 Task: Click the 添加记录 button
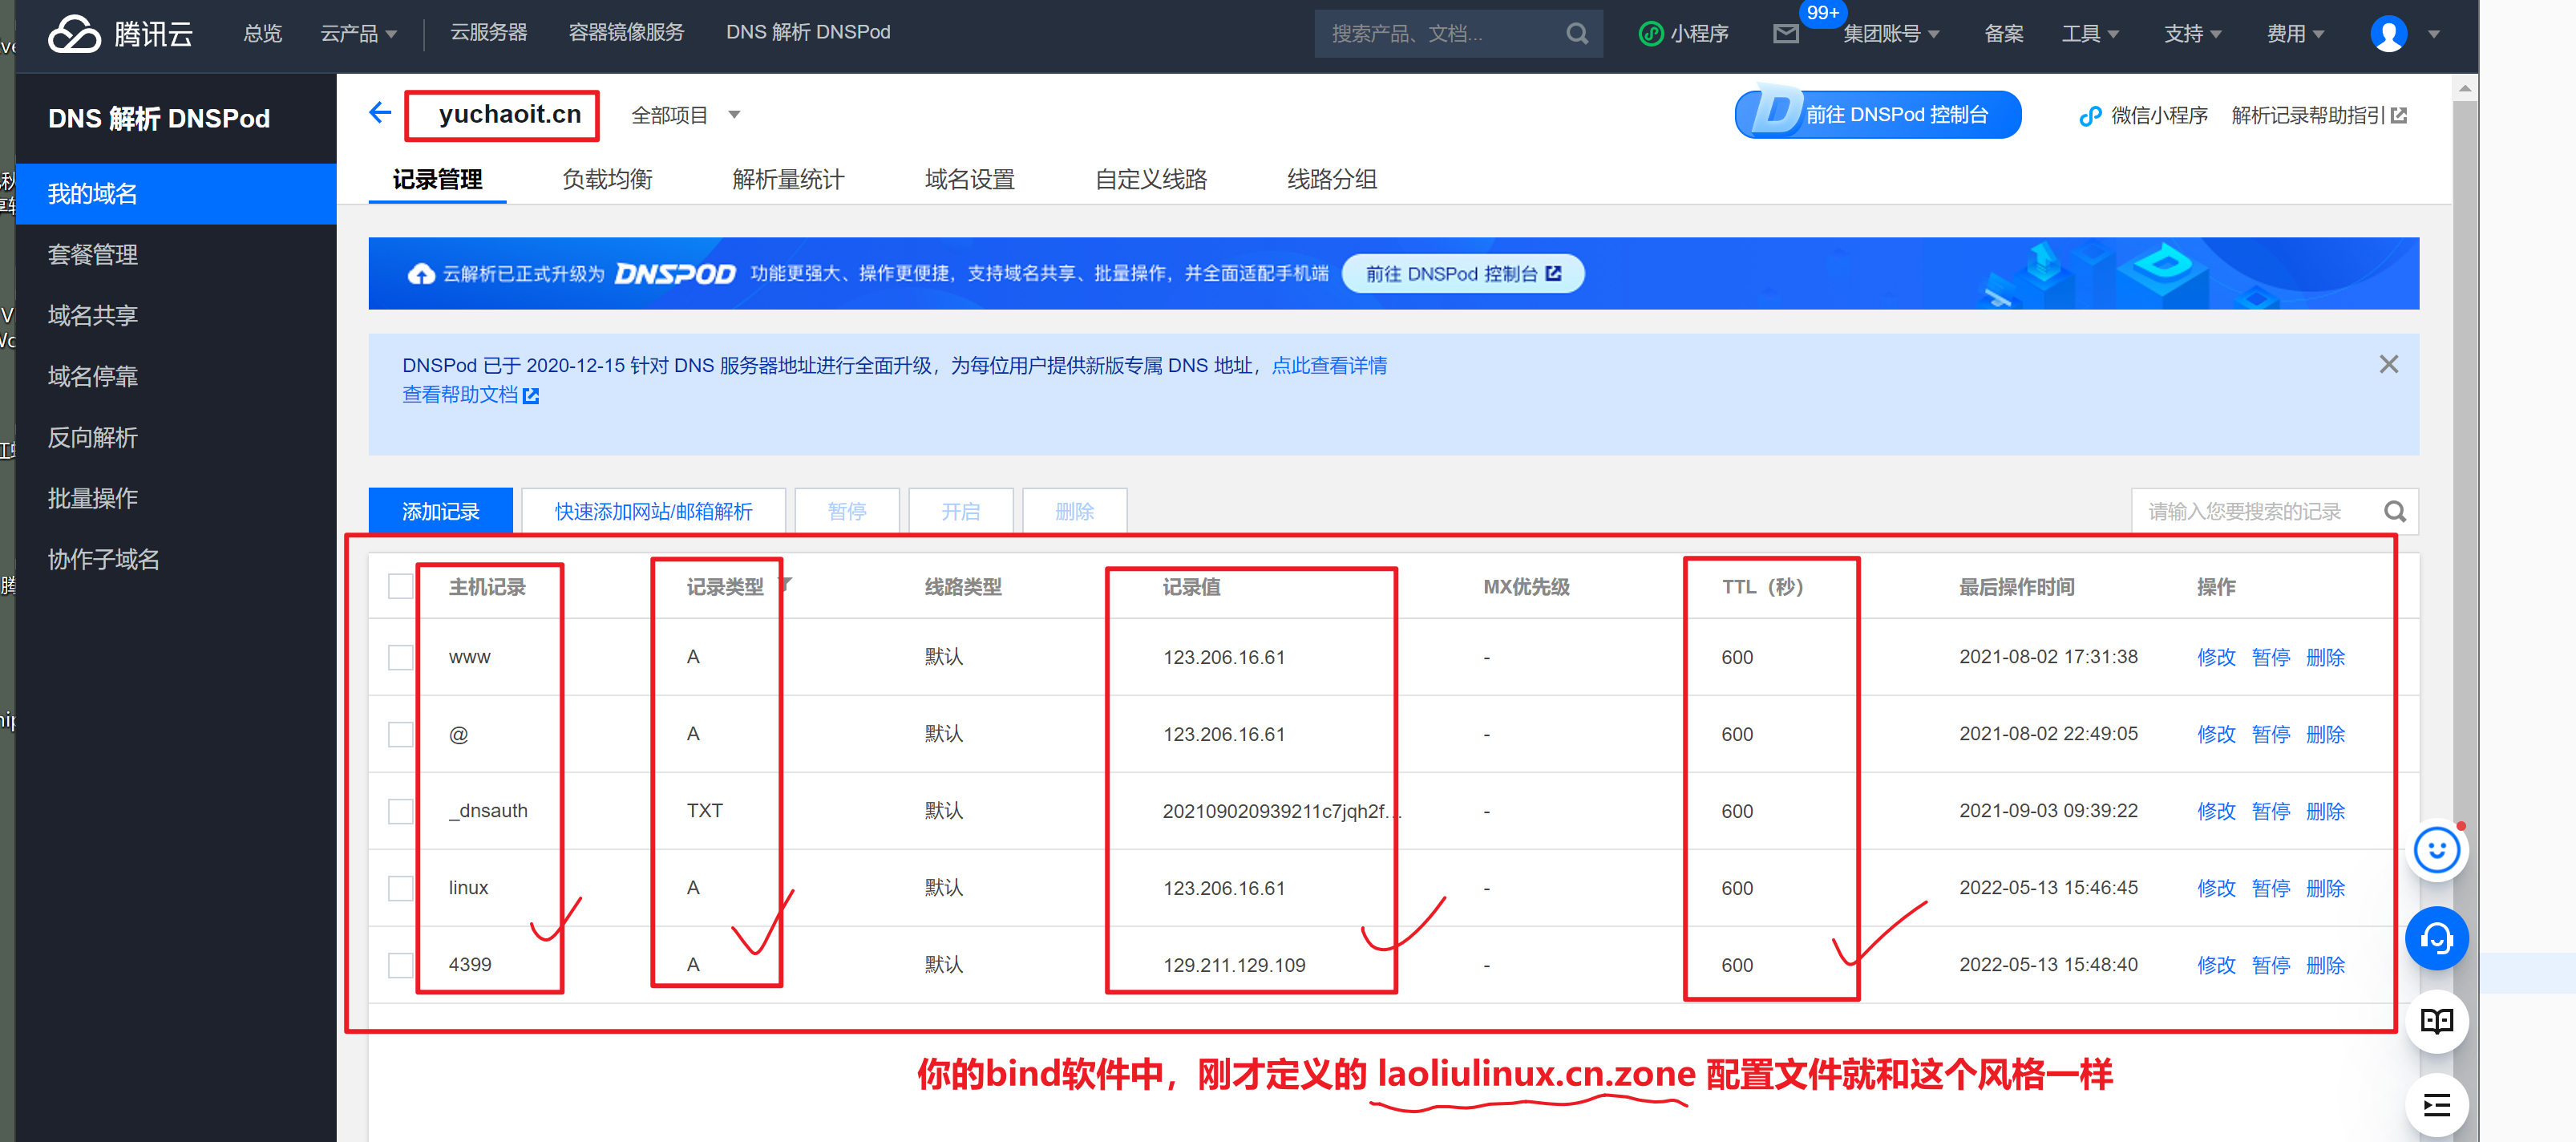[440, 511]
